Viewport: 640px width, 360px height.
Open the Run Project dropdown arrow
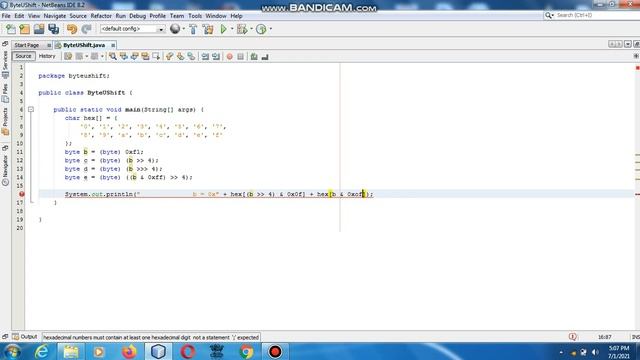point(231,29)
